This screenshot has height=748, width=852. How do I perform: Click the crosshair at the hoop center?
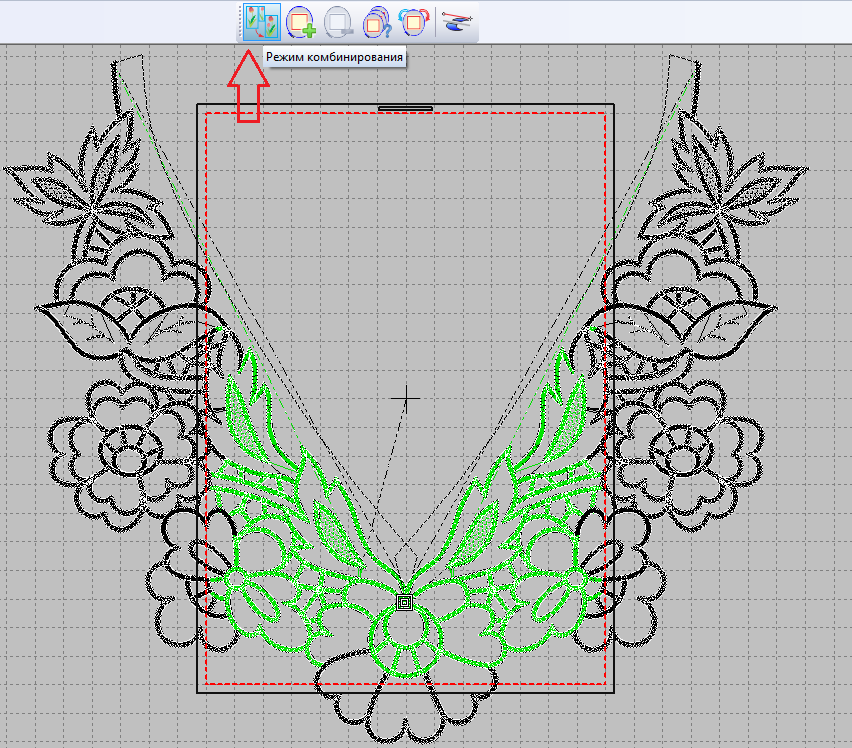[406, 398]
